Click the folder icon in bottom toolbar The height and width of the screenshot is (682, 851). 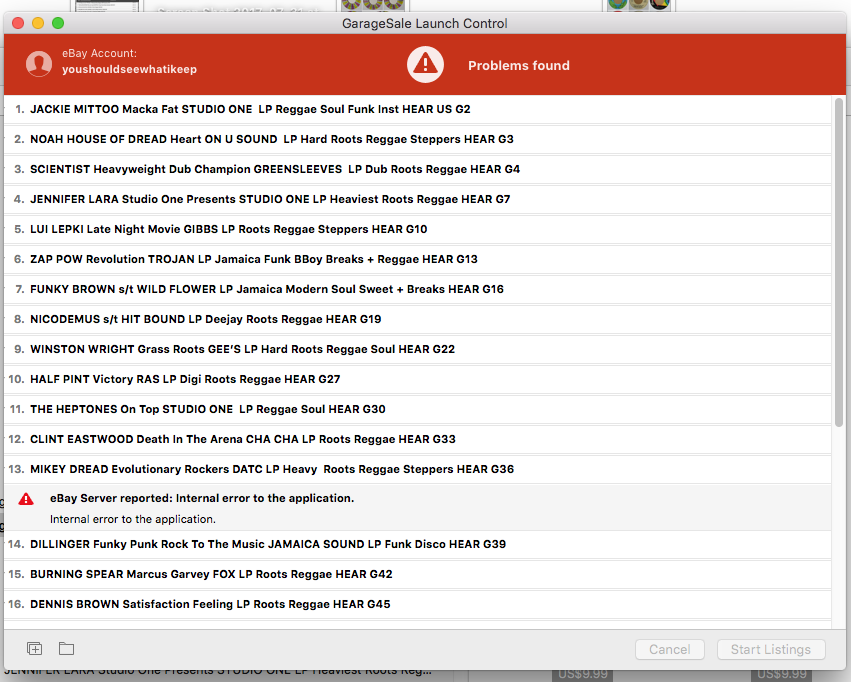[67, 648]
